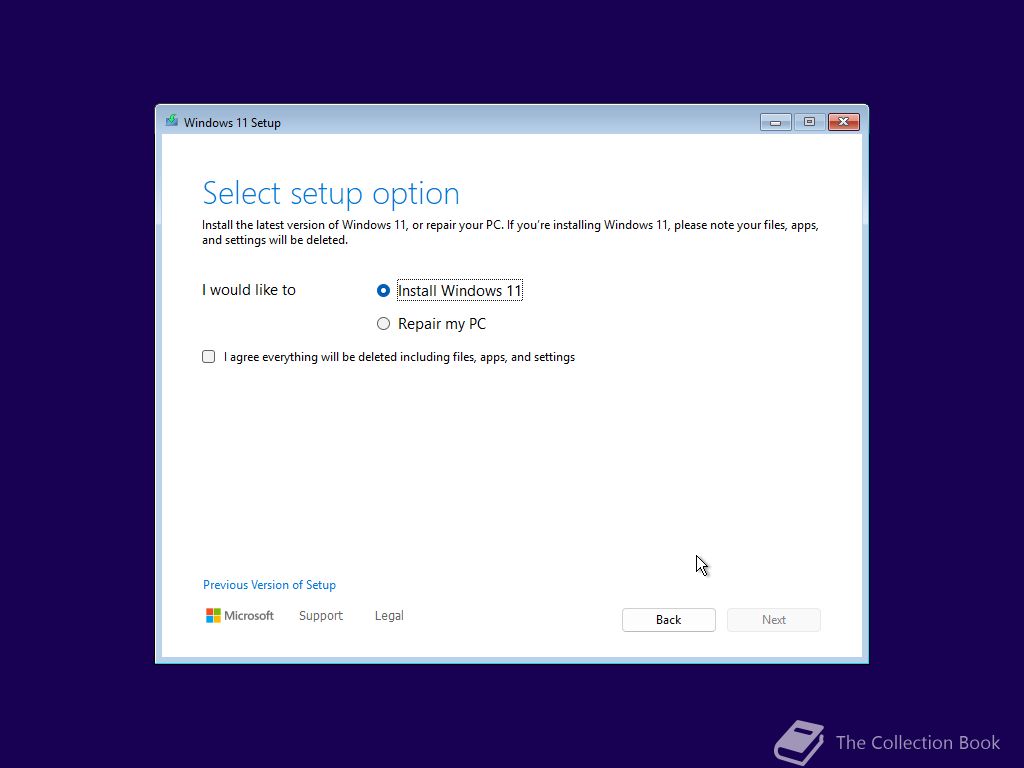Screen dimensions: 1024x768
Task: Click the 'I agree everything will be deleted' text
Action: tap(399, 357)
